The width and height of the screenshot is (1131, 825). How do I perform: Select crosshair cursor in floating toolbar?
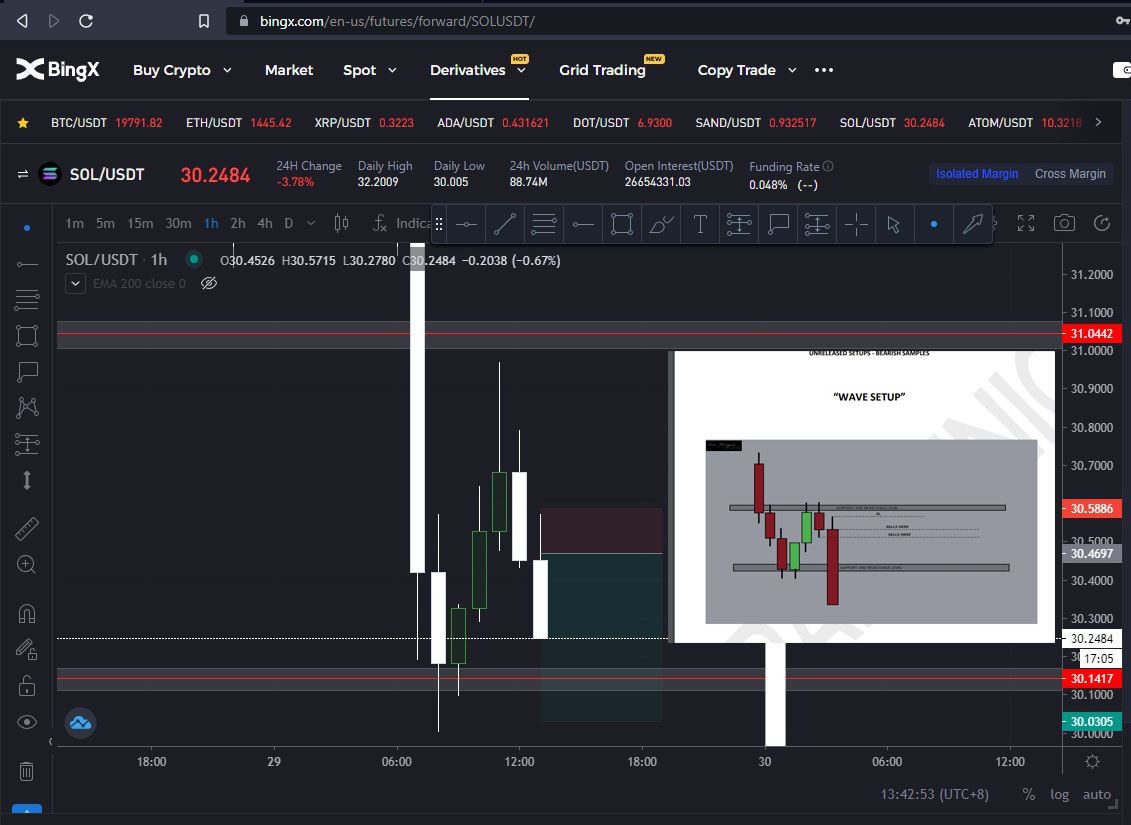point(856,224)
